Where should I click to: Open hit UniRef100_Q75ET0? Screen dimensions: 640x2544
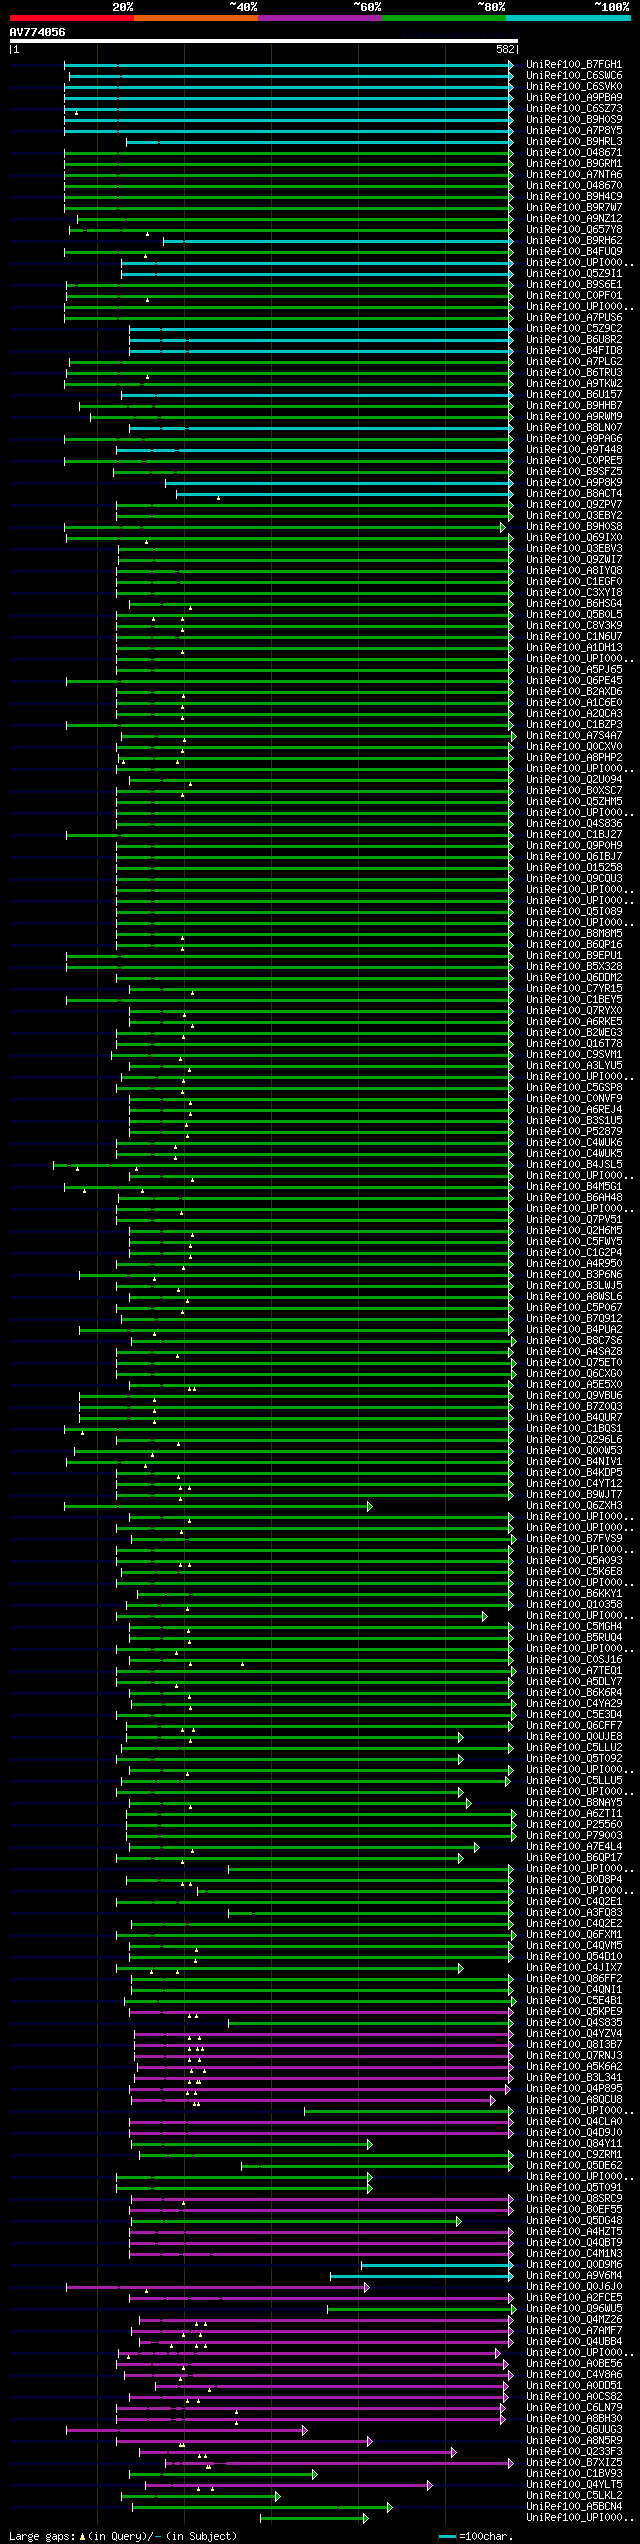tap(574, 1363)
